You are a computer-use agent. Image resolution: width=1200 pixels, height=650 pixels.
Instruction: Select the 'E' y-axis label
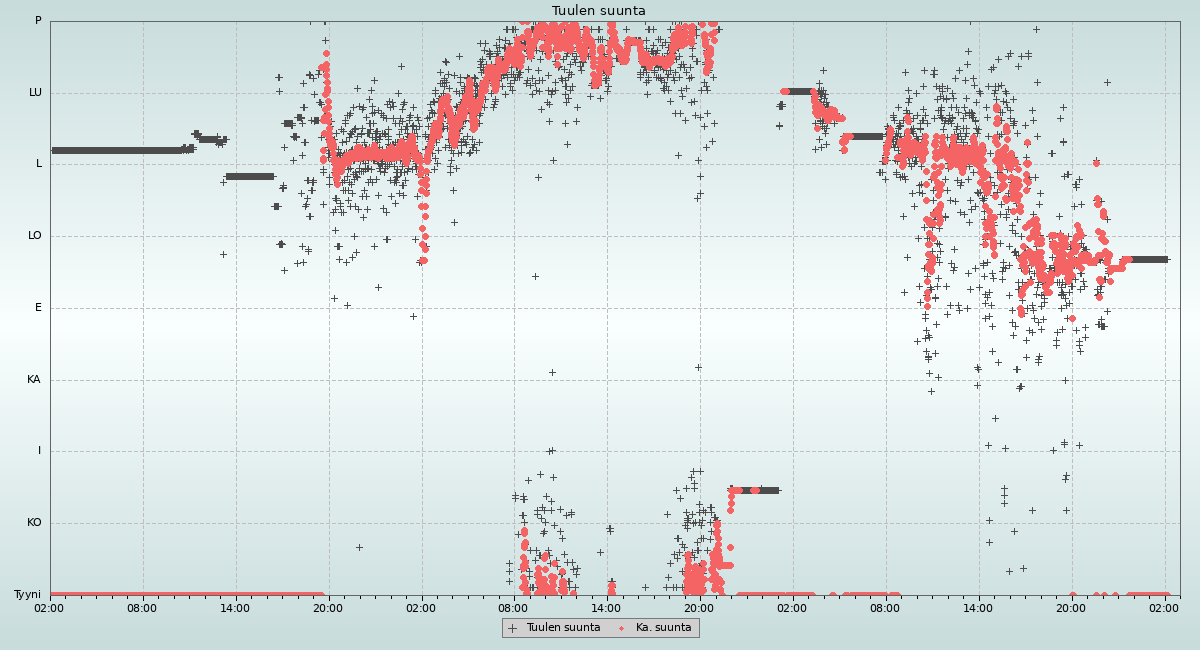39,308
